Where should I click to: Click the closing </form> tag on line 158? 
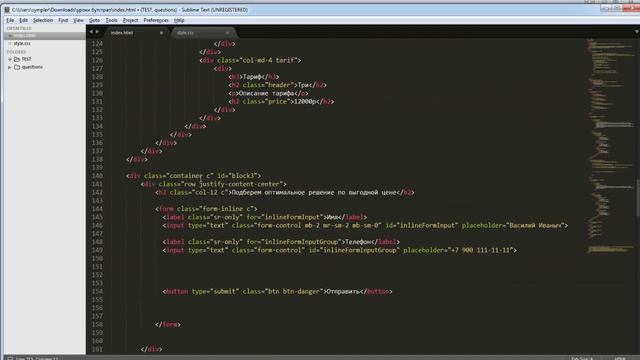[x=168, y=324]
